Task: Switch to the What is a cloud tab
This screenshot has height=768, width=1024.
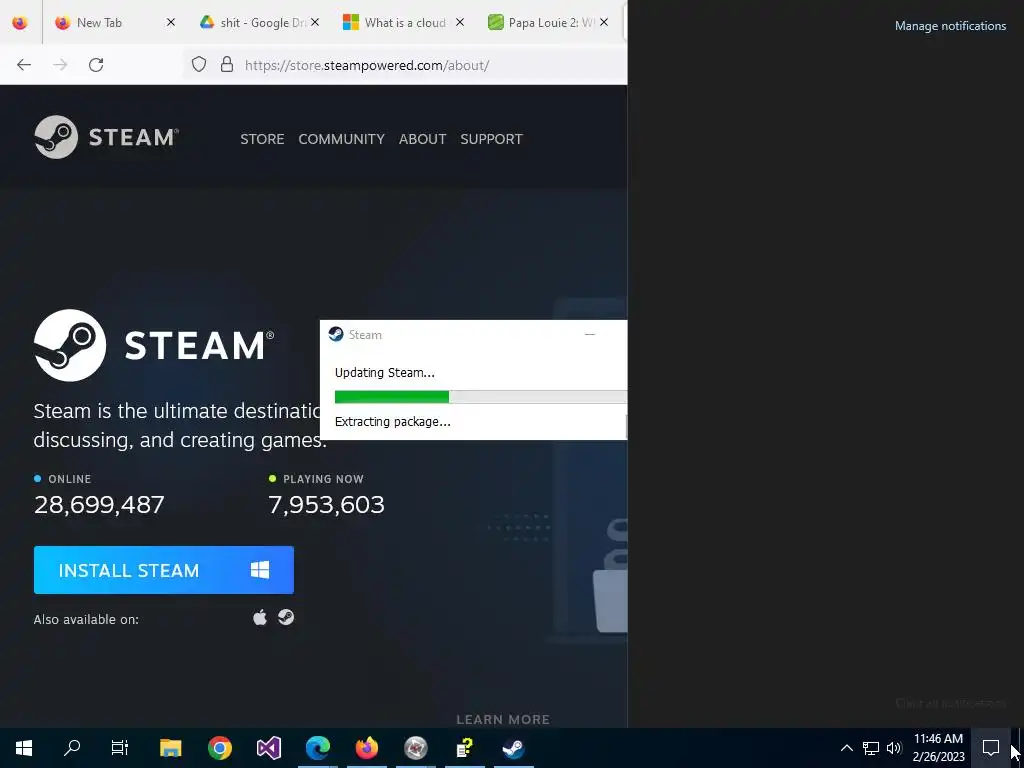Action: 404,22
